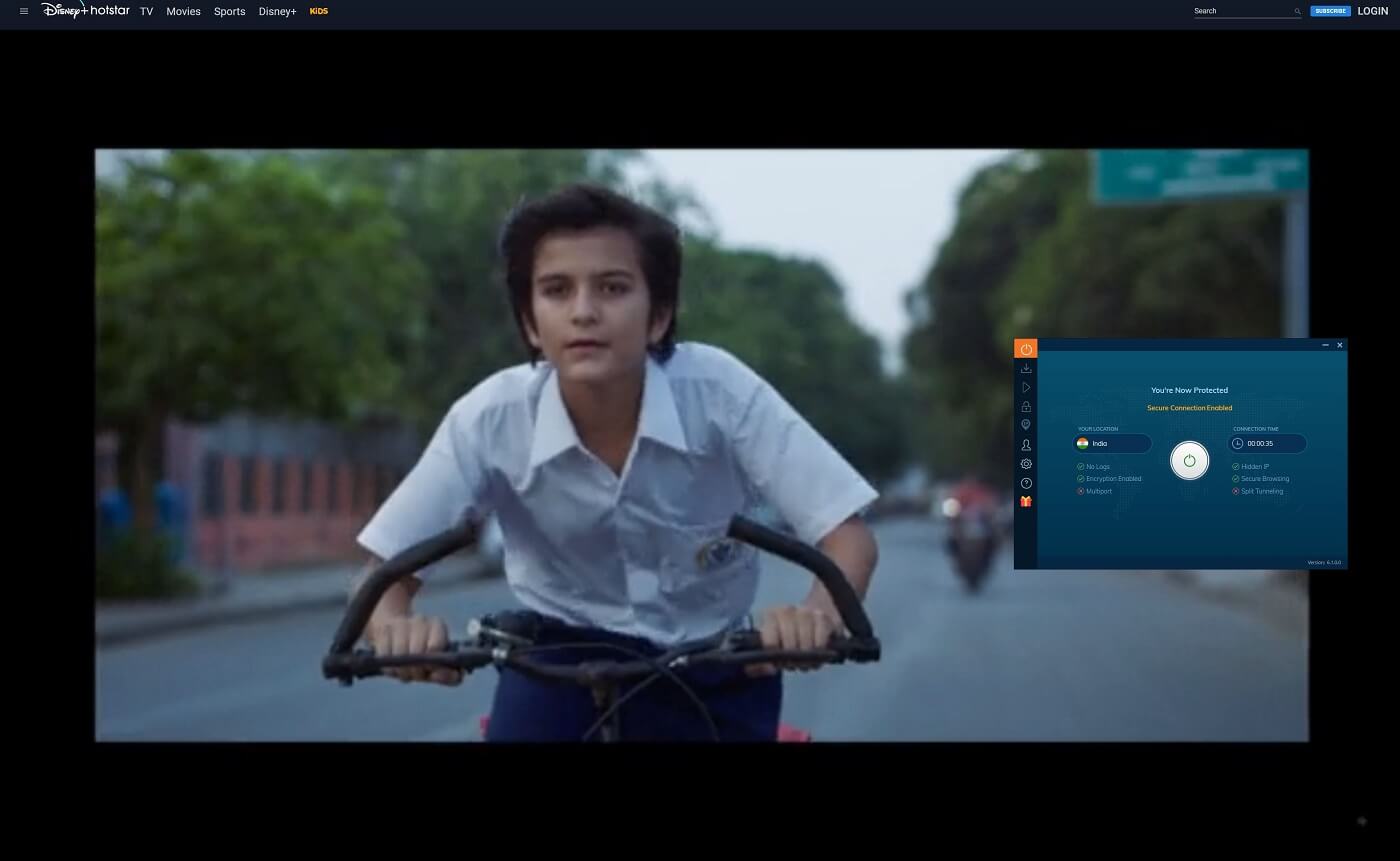Click the Secure Connection Enabled text
Image resolution: width=1400 pixels, height=861 pixels.
(x=1189, y=408)
